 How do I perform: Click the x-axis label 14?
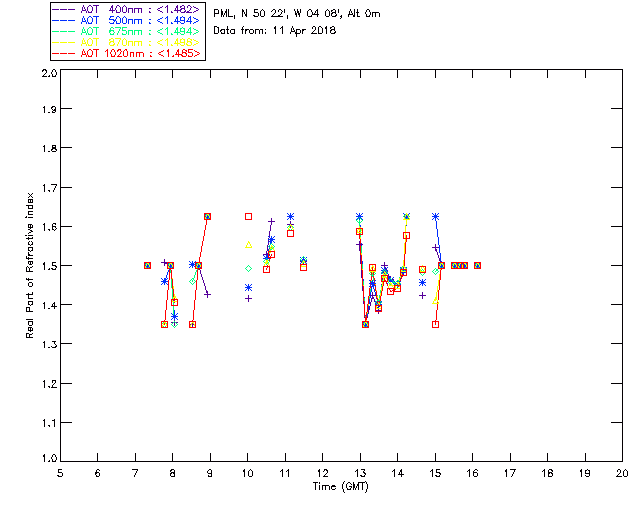click(x=398, y=473)
